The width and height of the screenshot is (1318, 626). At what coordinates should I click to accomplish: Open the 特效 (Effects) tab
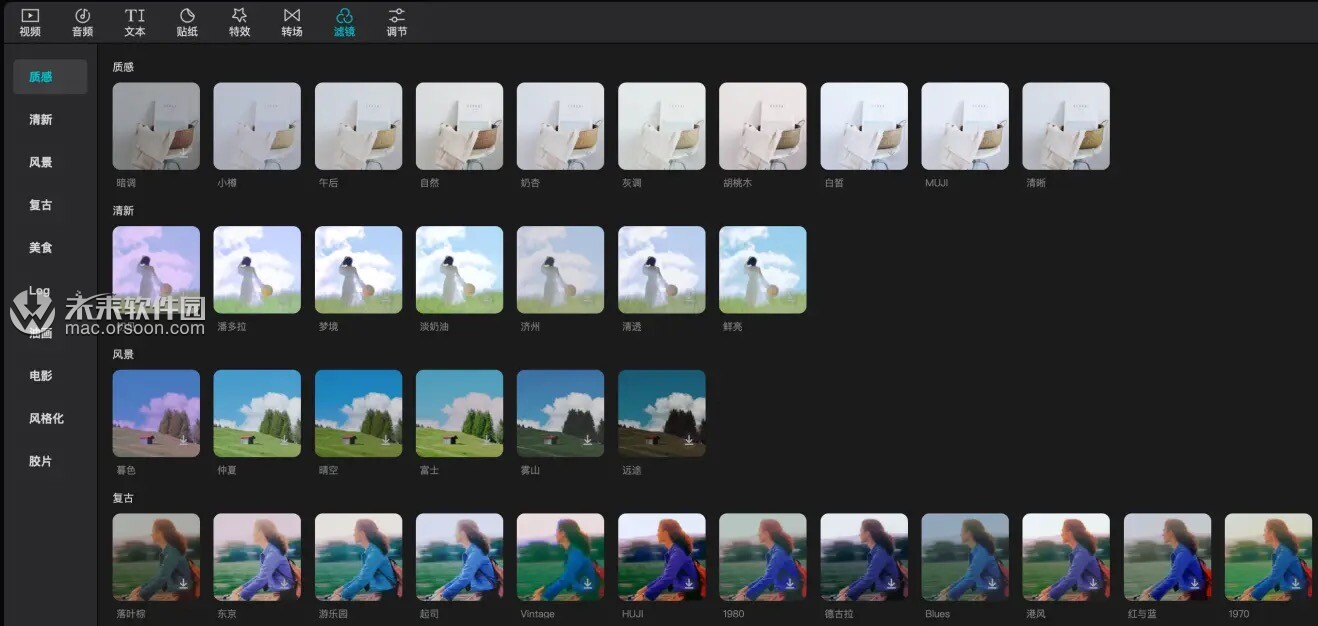tap(239, 22)
